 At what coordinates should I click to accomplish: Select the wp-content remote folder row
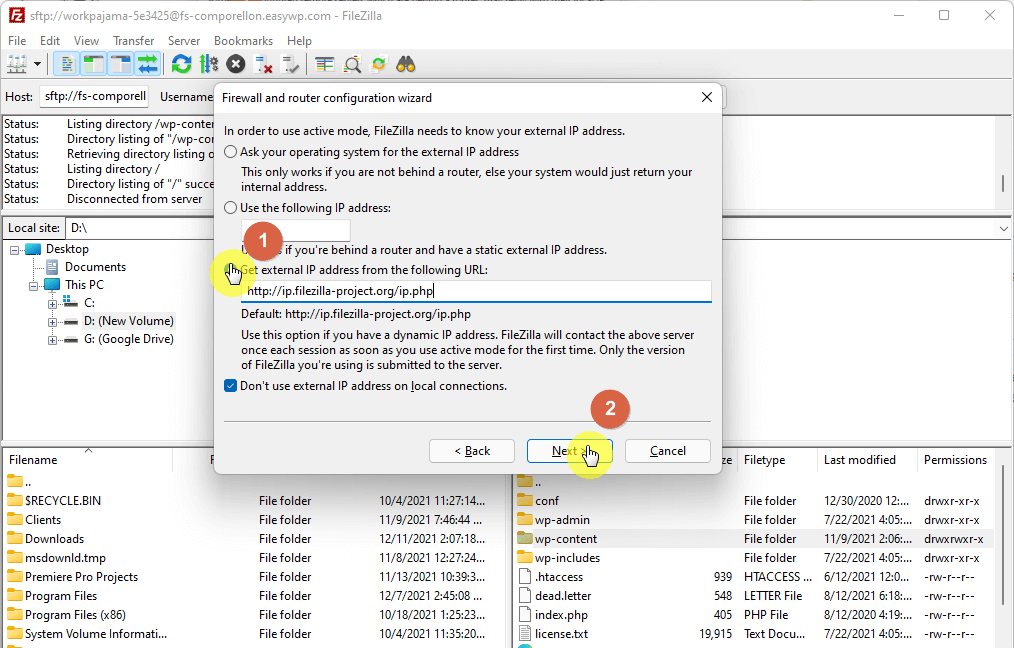click(x=755, y=539)
